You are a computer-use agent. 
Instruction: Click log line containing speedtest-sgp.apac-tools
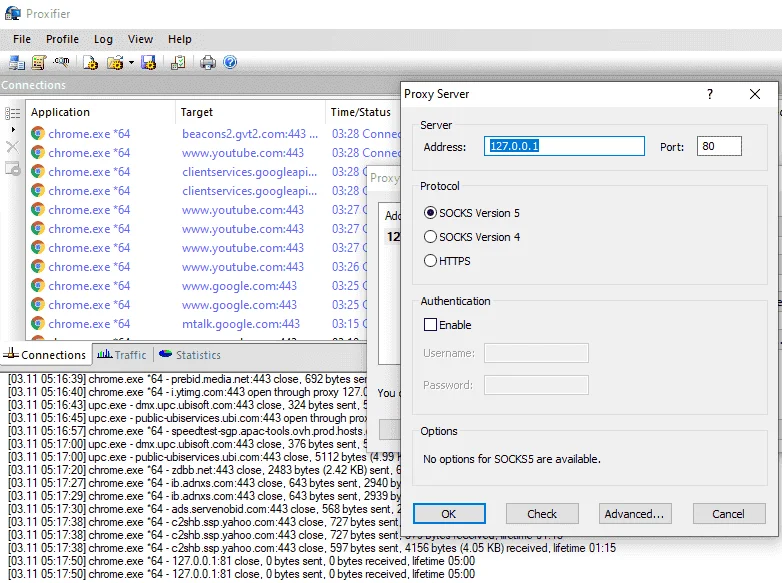[x=188, y=431]
